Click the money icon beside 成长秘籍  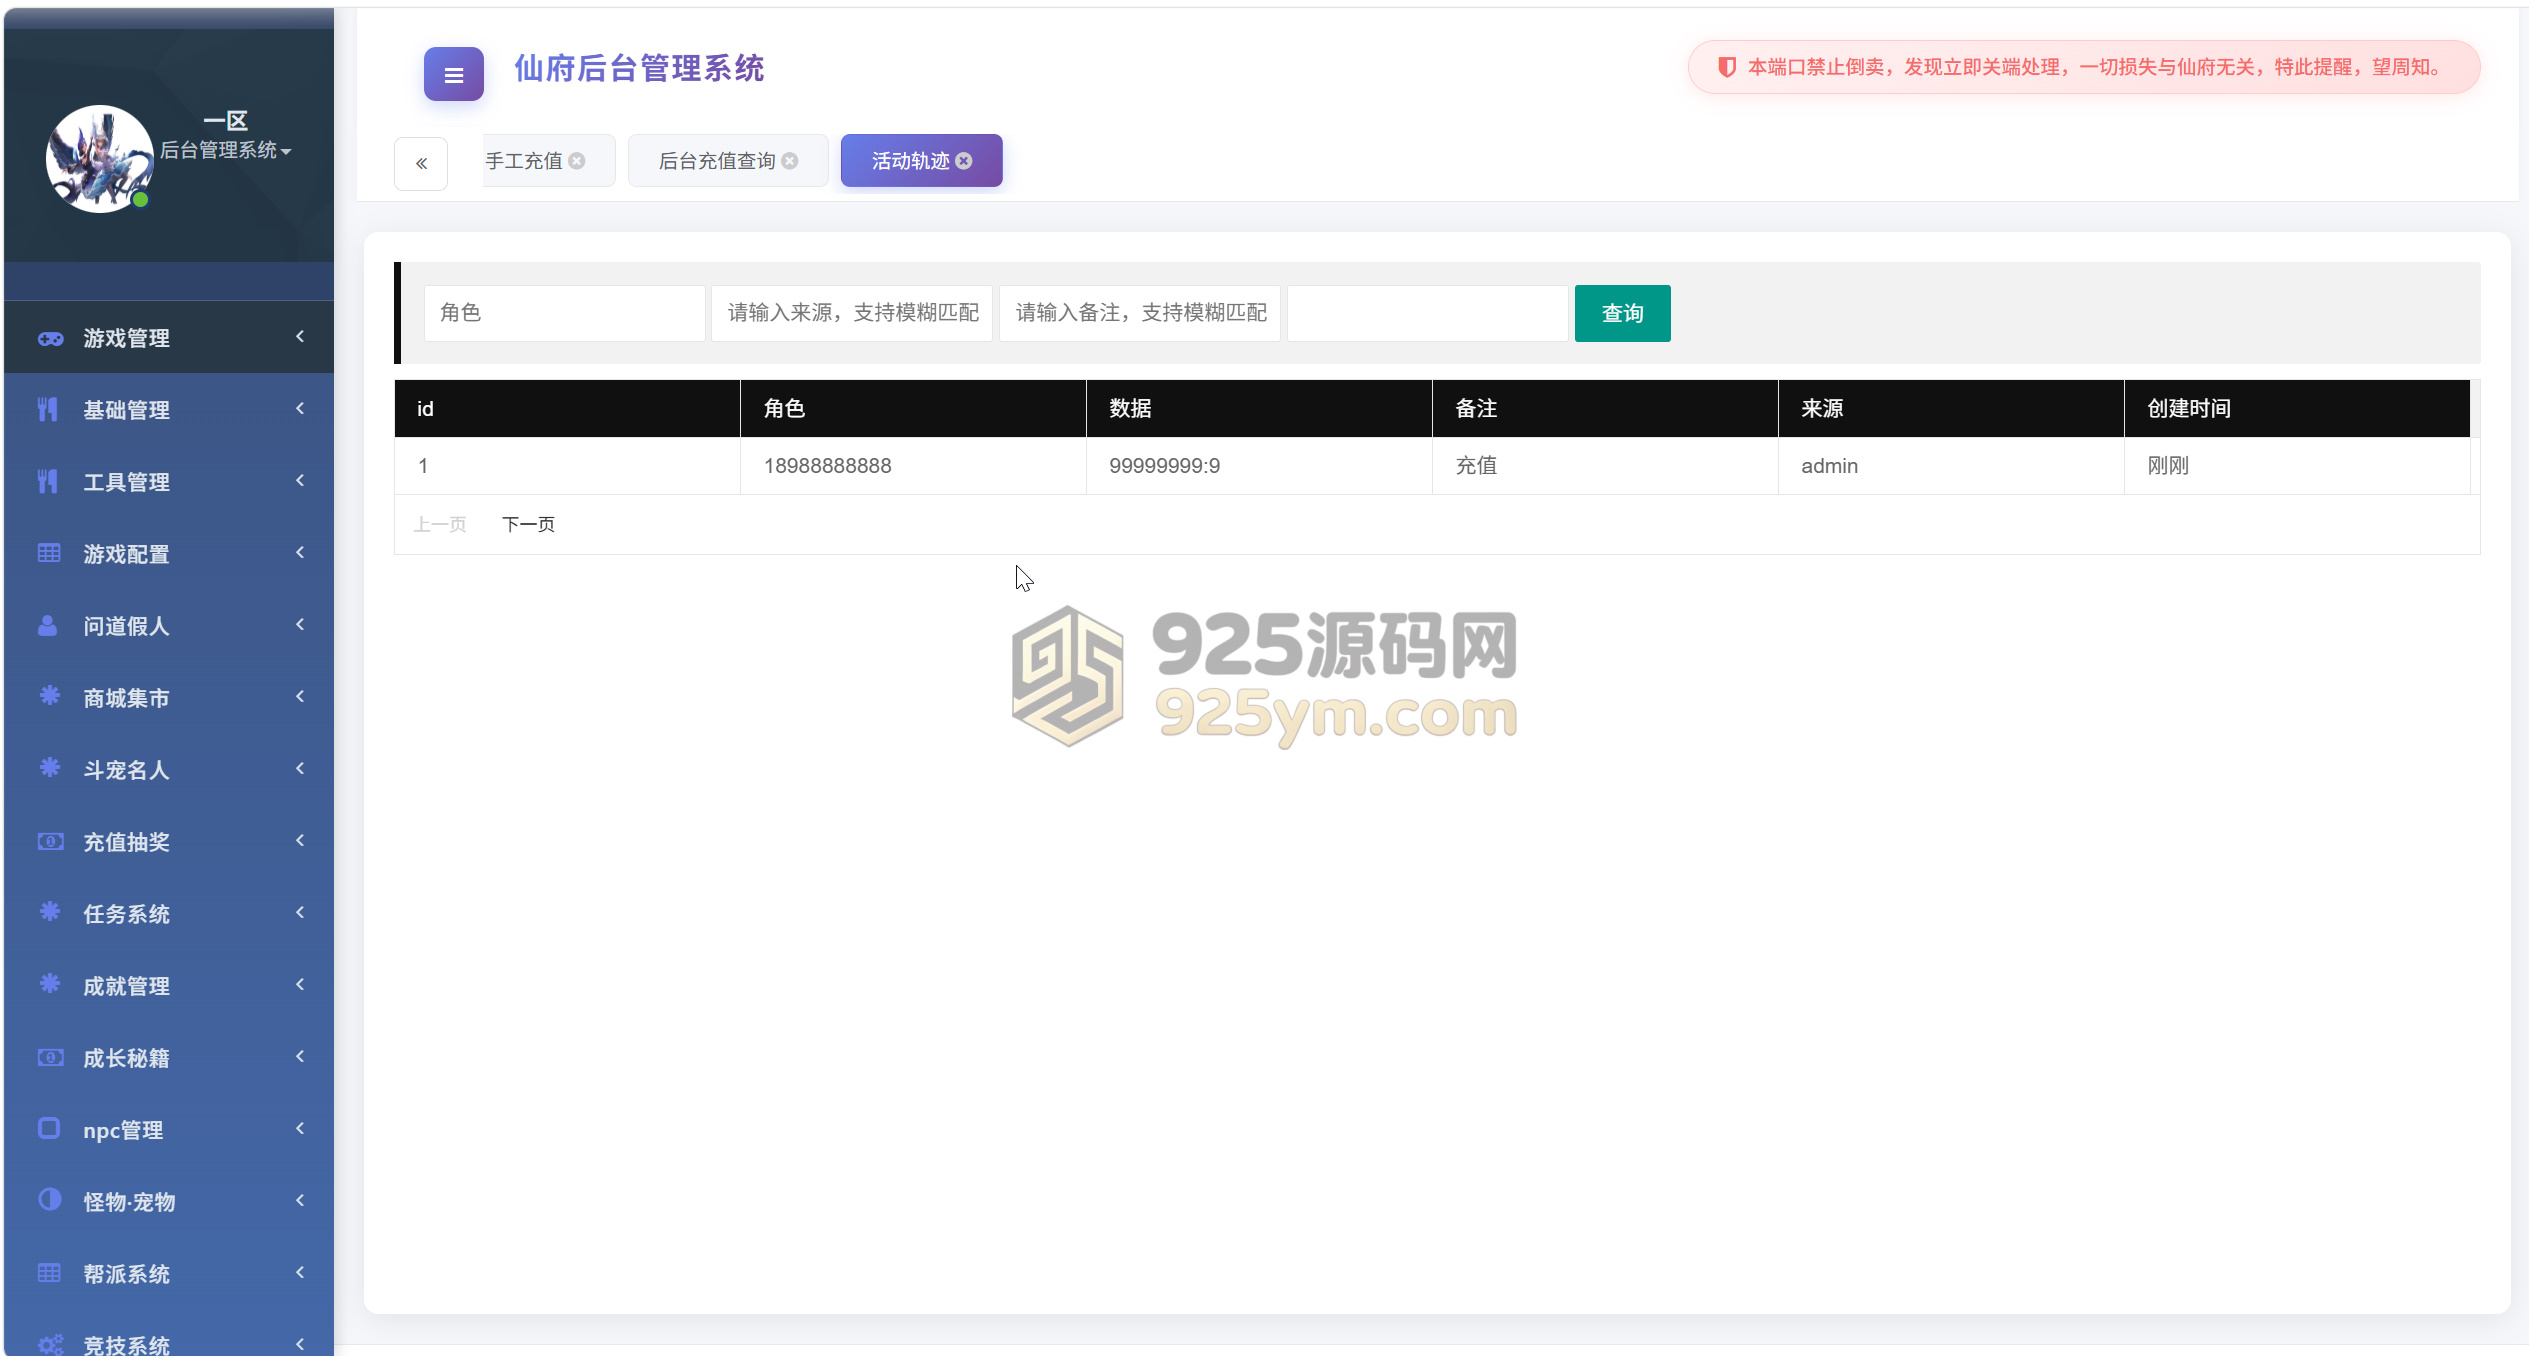pyautogui.click(x=50, y=1057)
